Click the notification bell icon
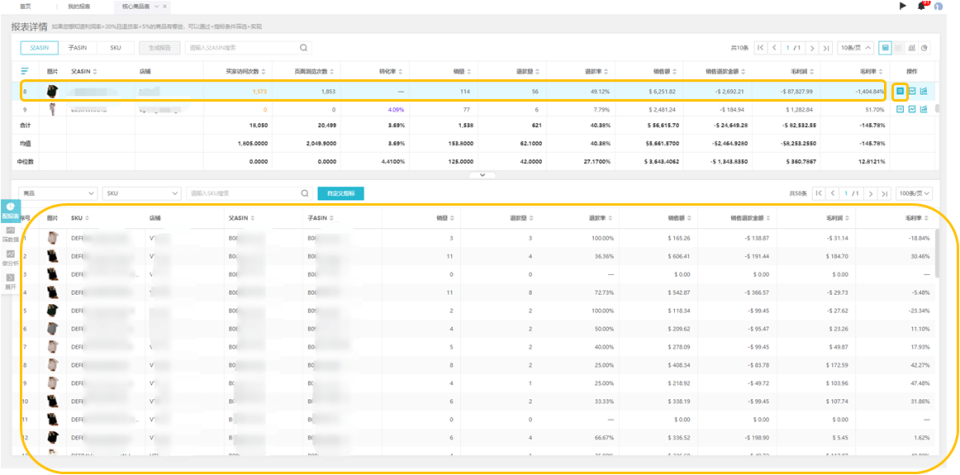 click(921, 6)
